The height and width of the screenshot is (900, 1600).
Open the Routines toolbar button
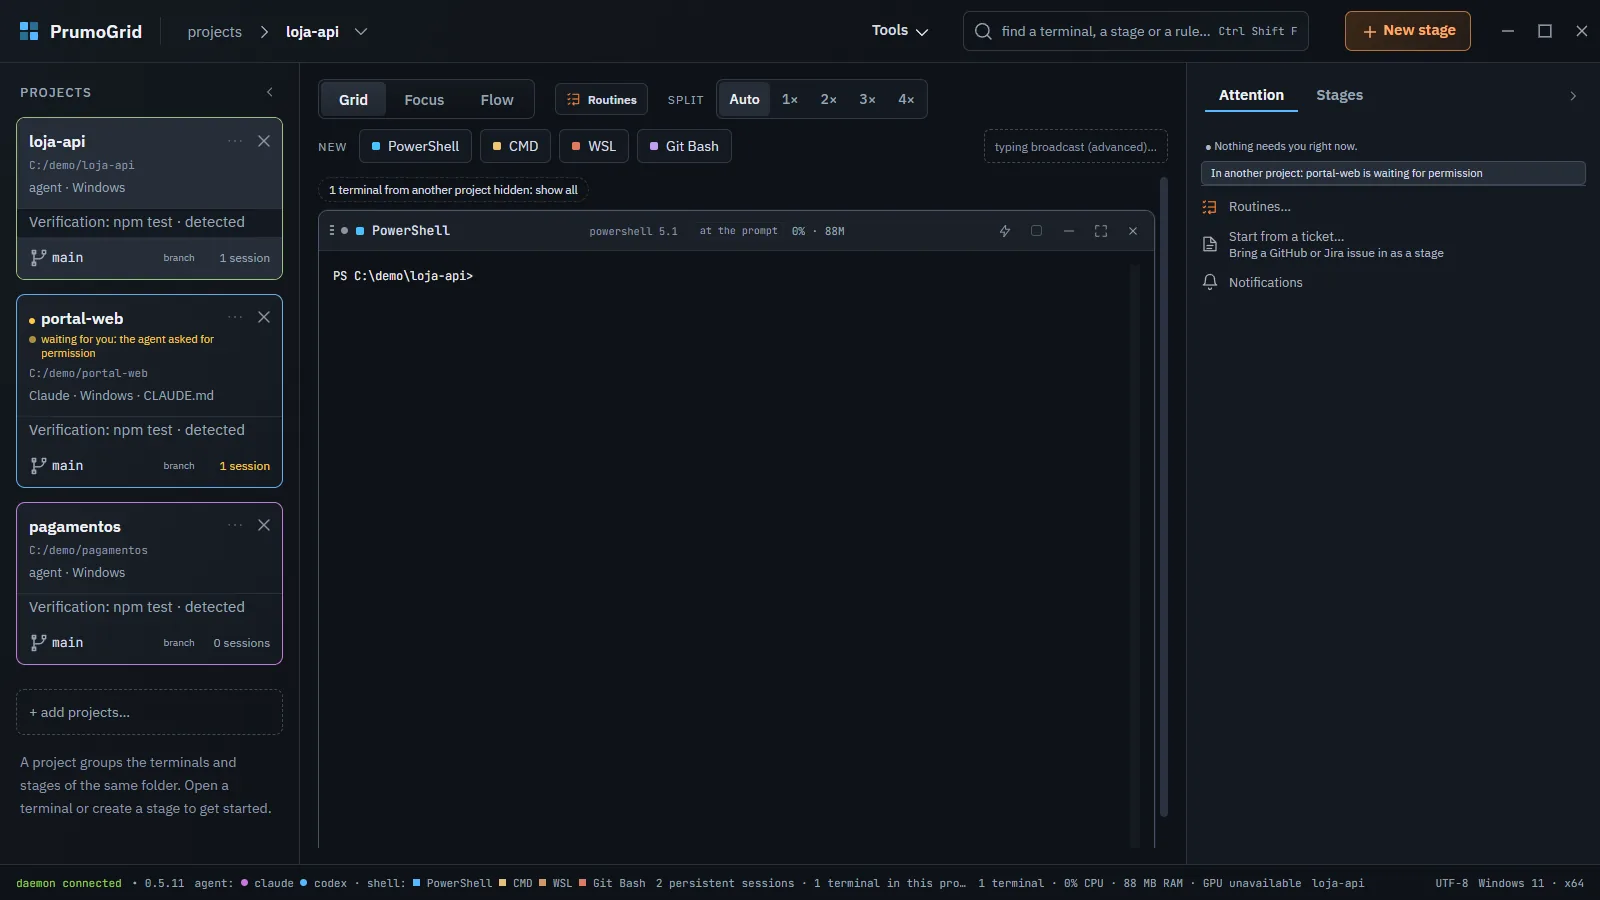point(601,100)
